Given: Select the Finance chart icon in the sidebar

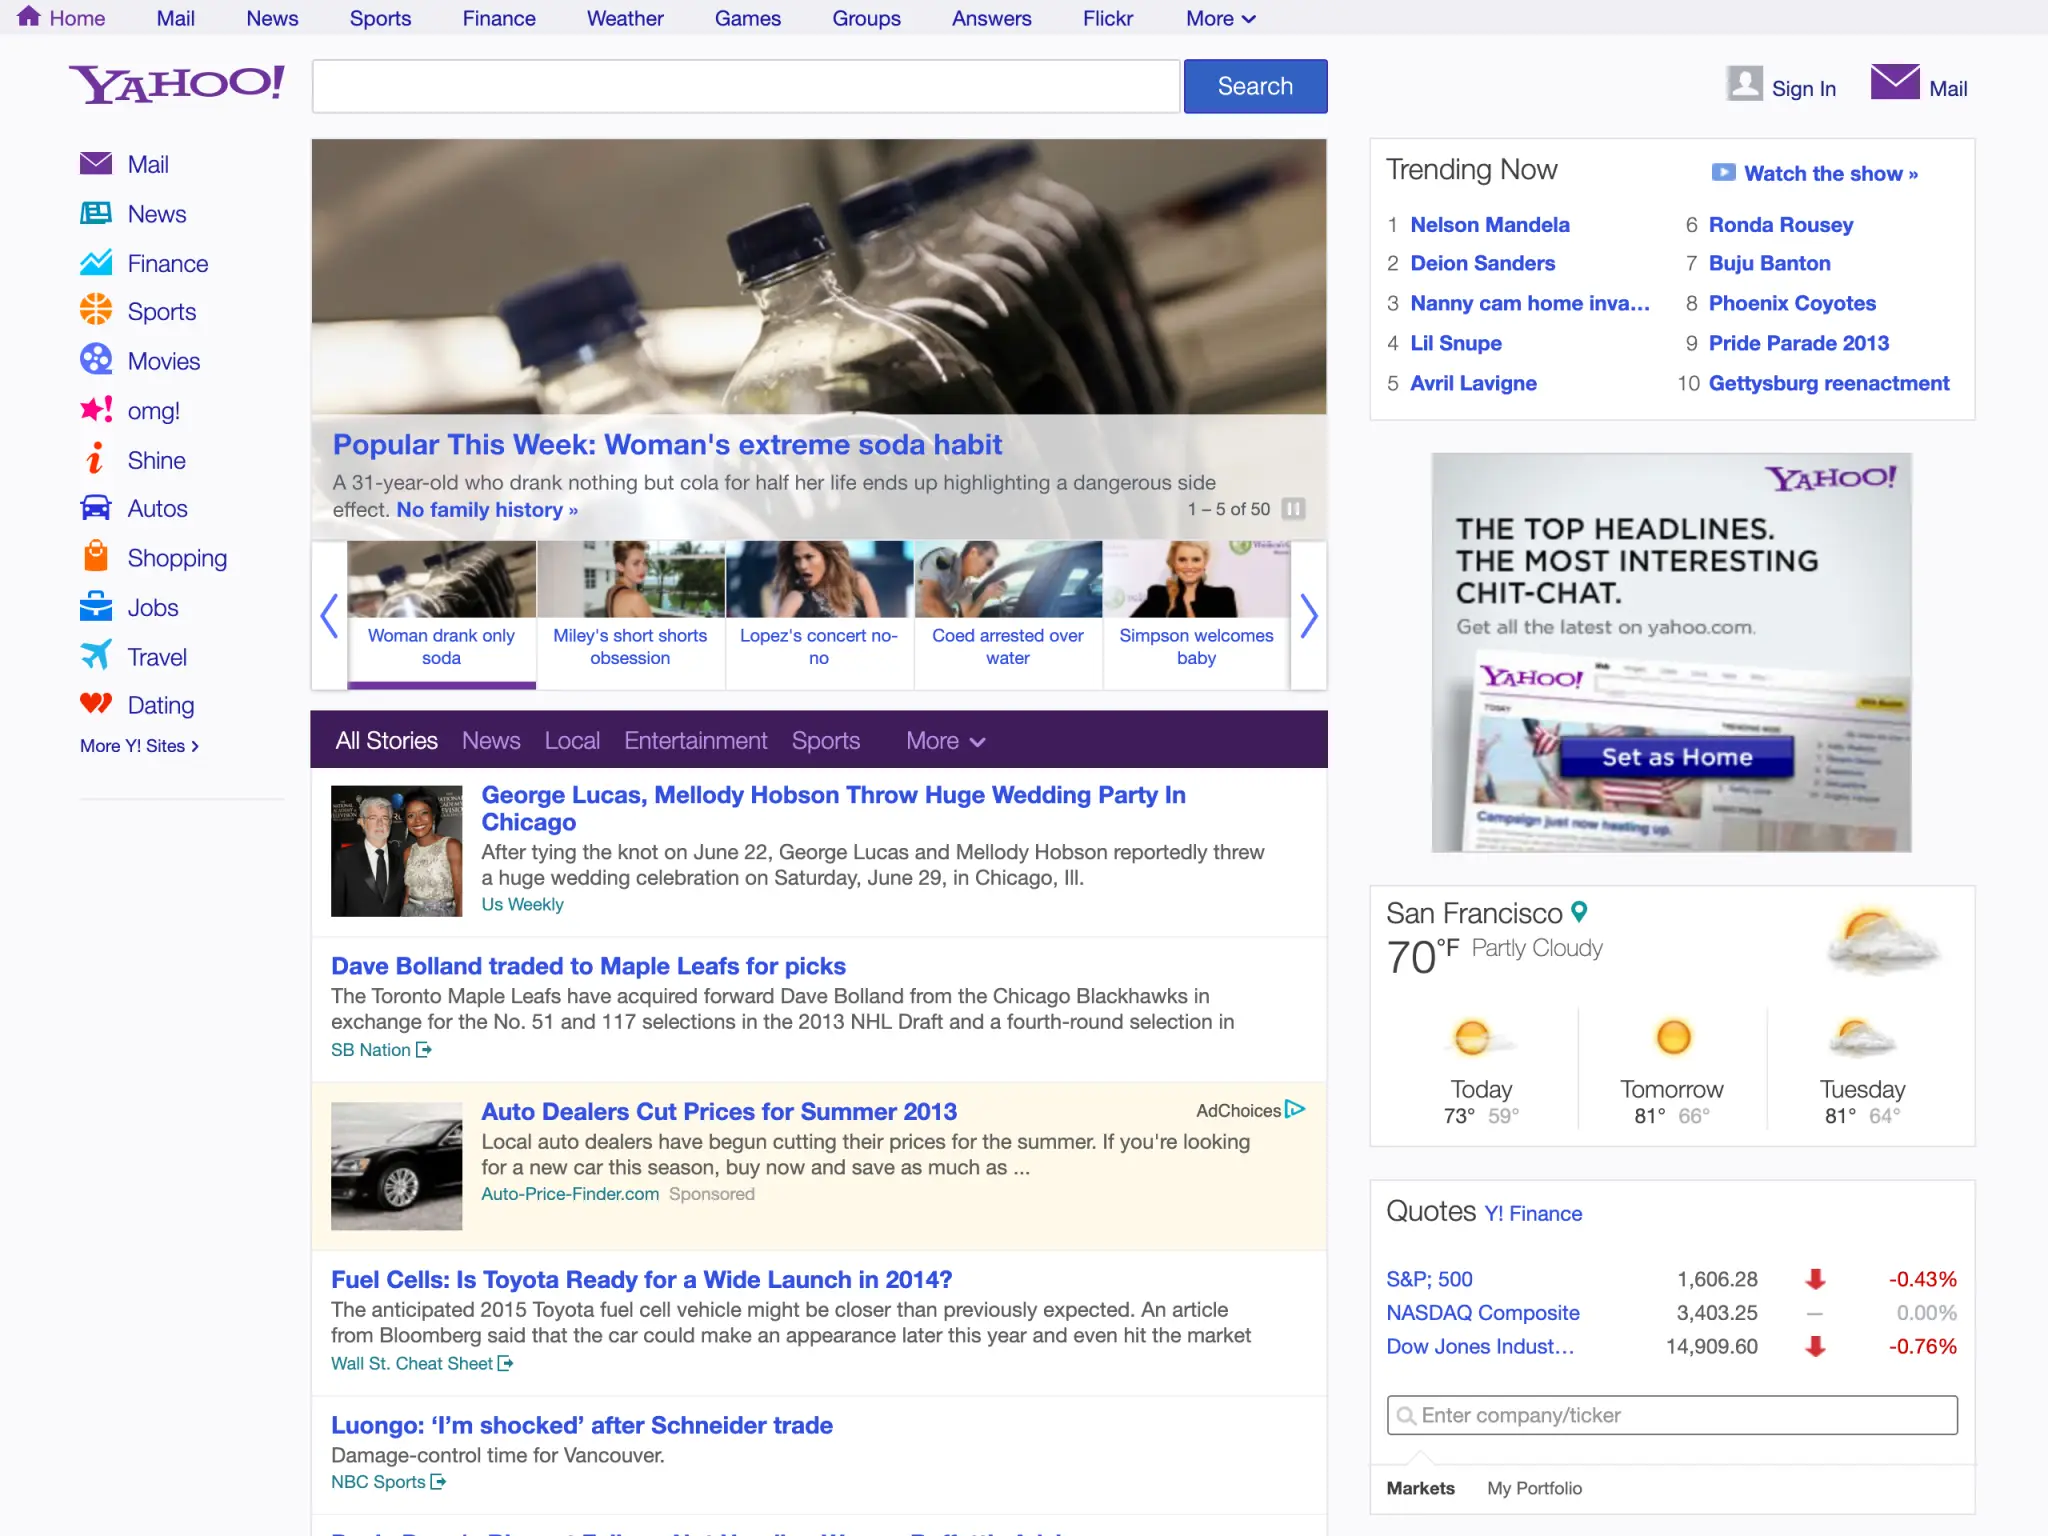Looking at the screenshot, I should (x=96, y=263).
